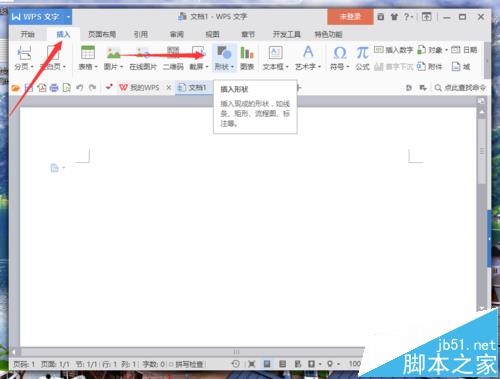Save the document with the save icon
The width and height of the screenshot is (500, 379).
click(x=29, y=88)
